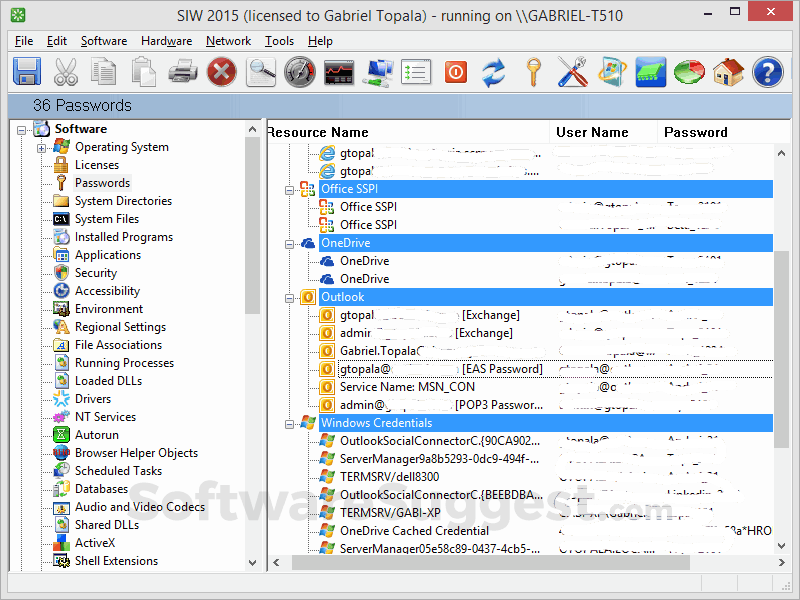Select System Directories in the tree

tap(123, 201)
